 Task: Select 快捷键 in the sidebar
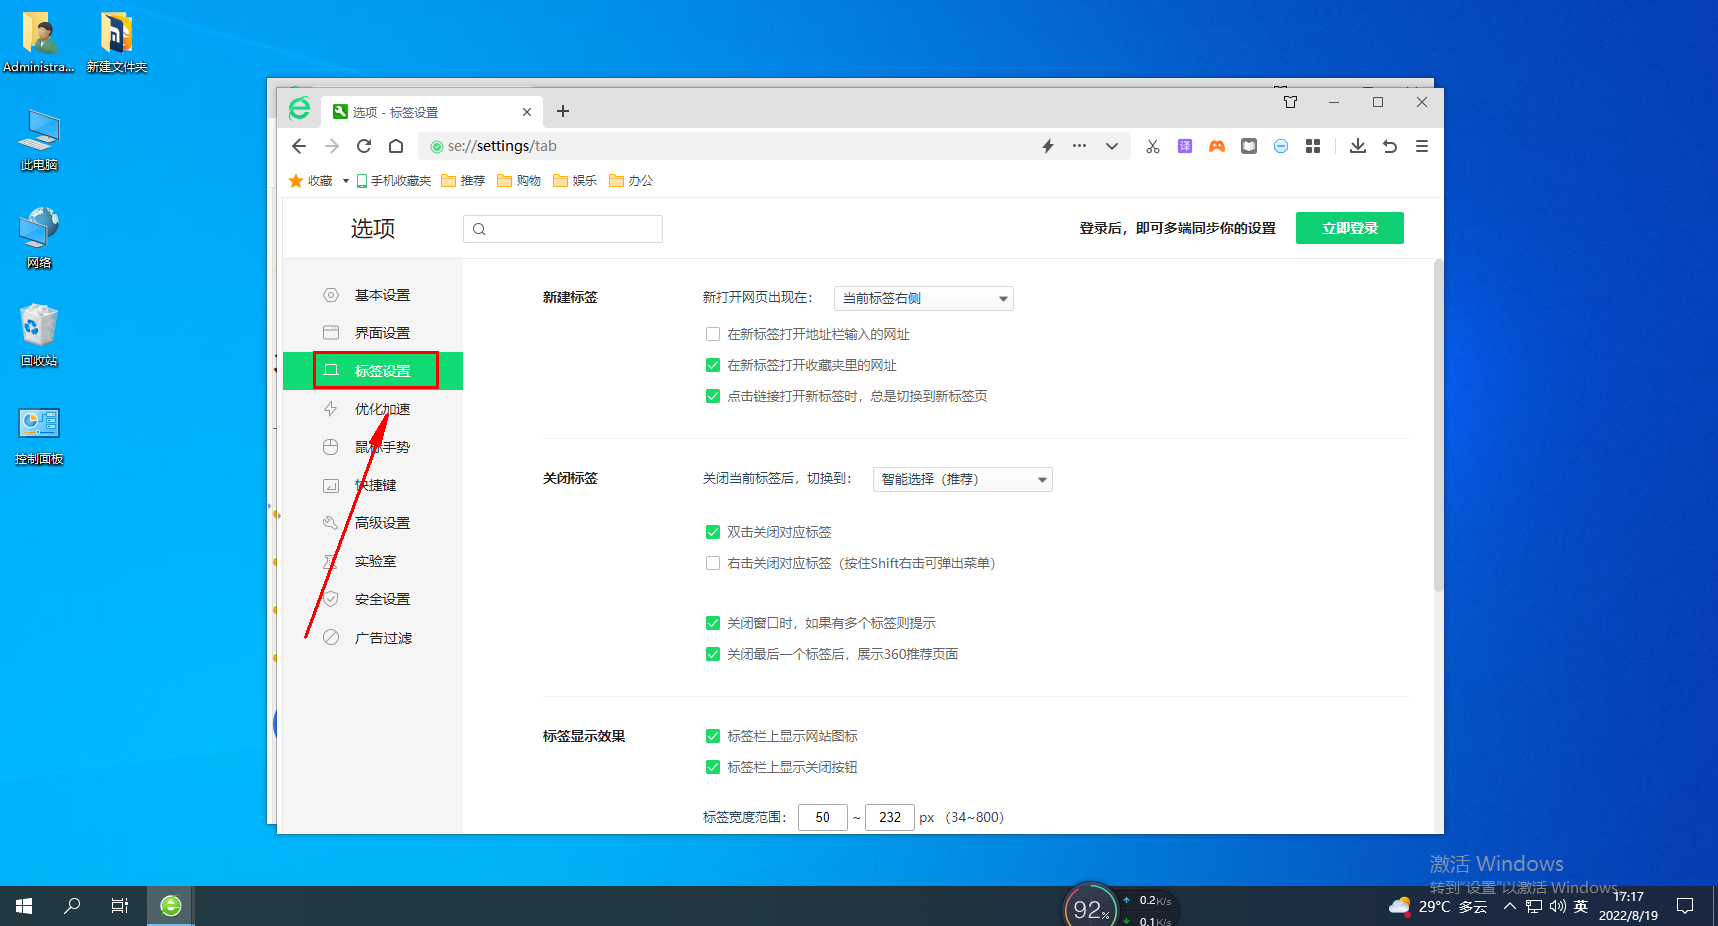373,485
